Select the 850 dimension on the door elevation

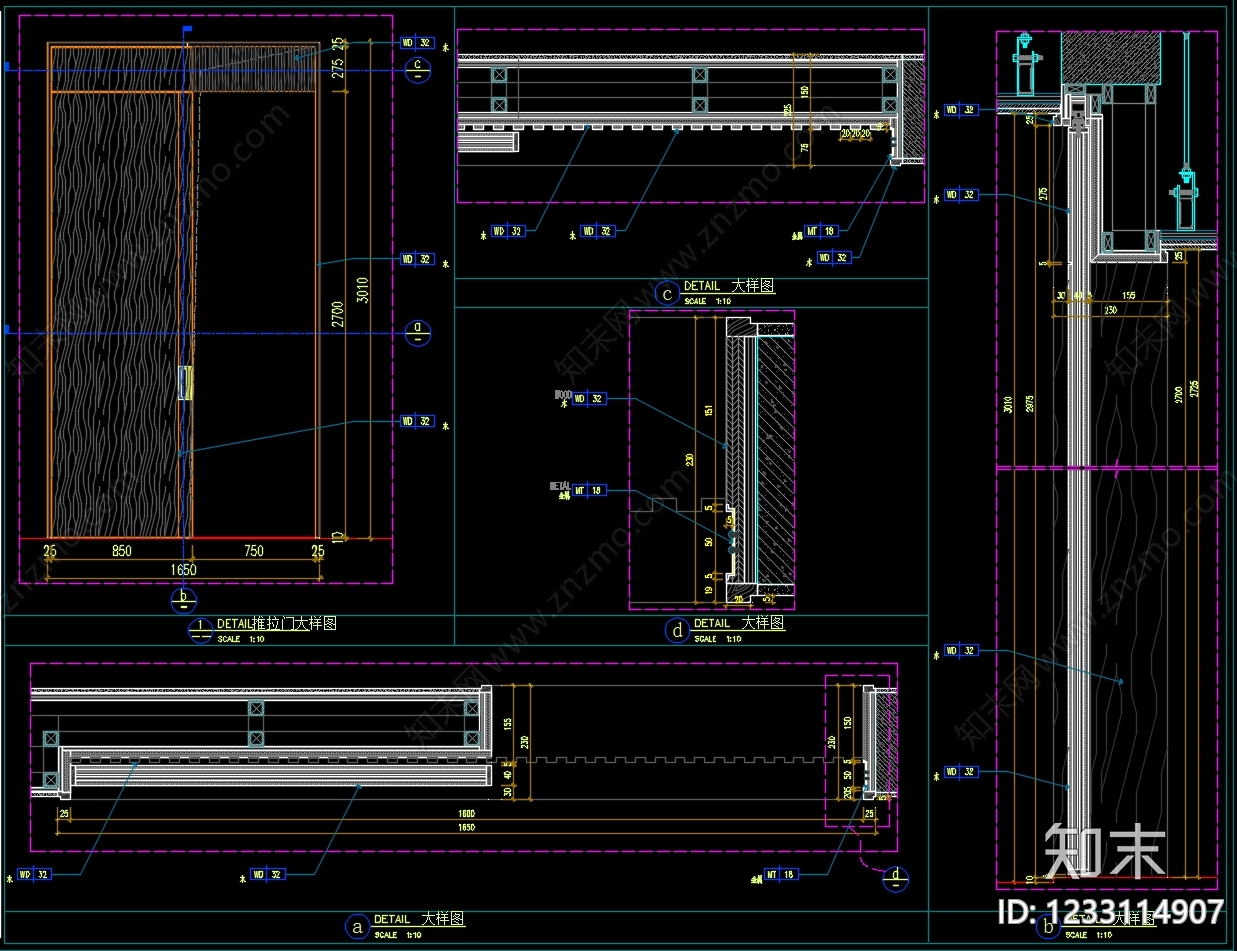[x=121, y=551]
